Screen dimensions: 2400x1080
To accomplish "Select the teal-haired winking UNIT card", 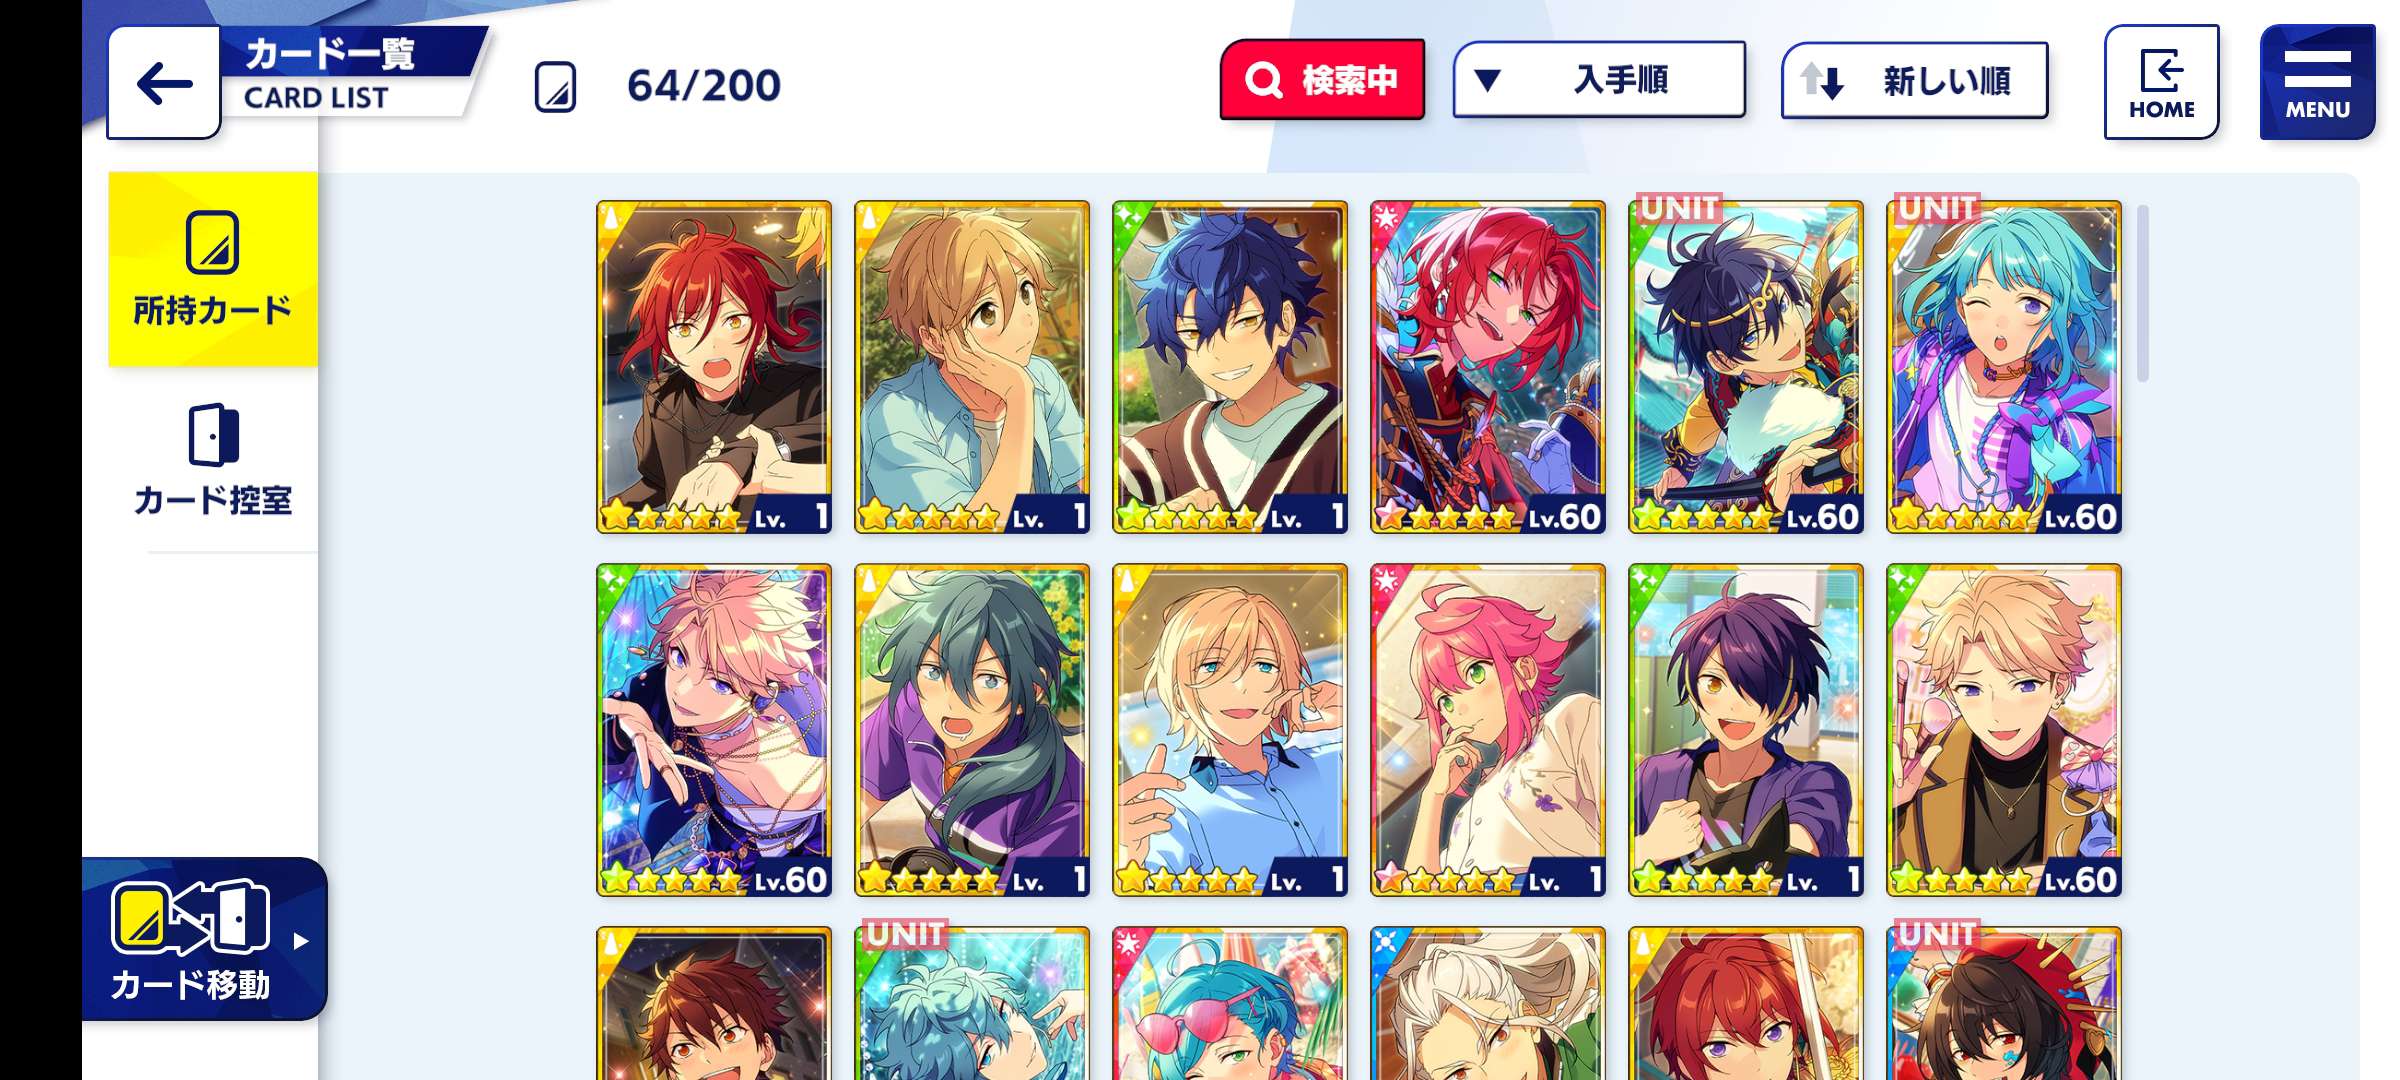I will [2004, 367].
